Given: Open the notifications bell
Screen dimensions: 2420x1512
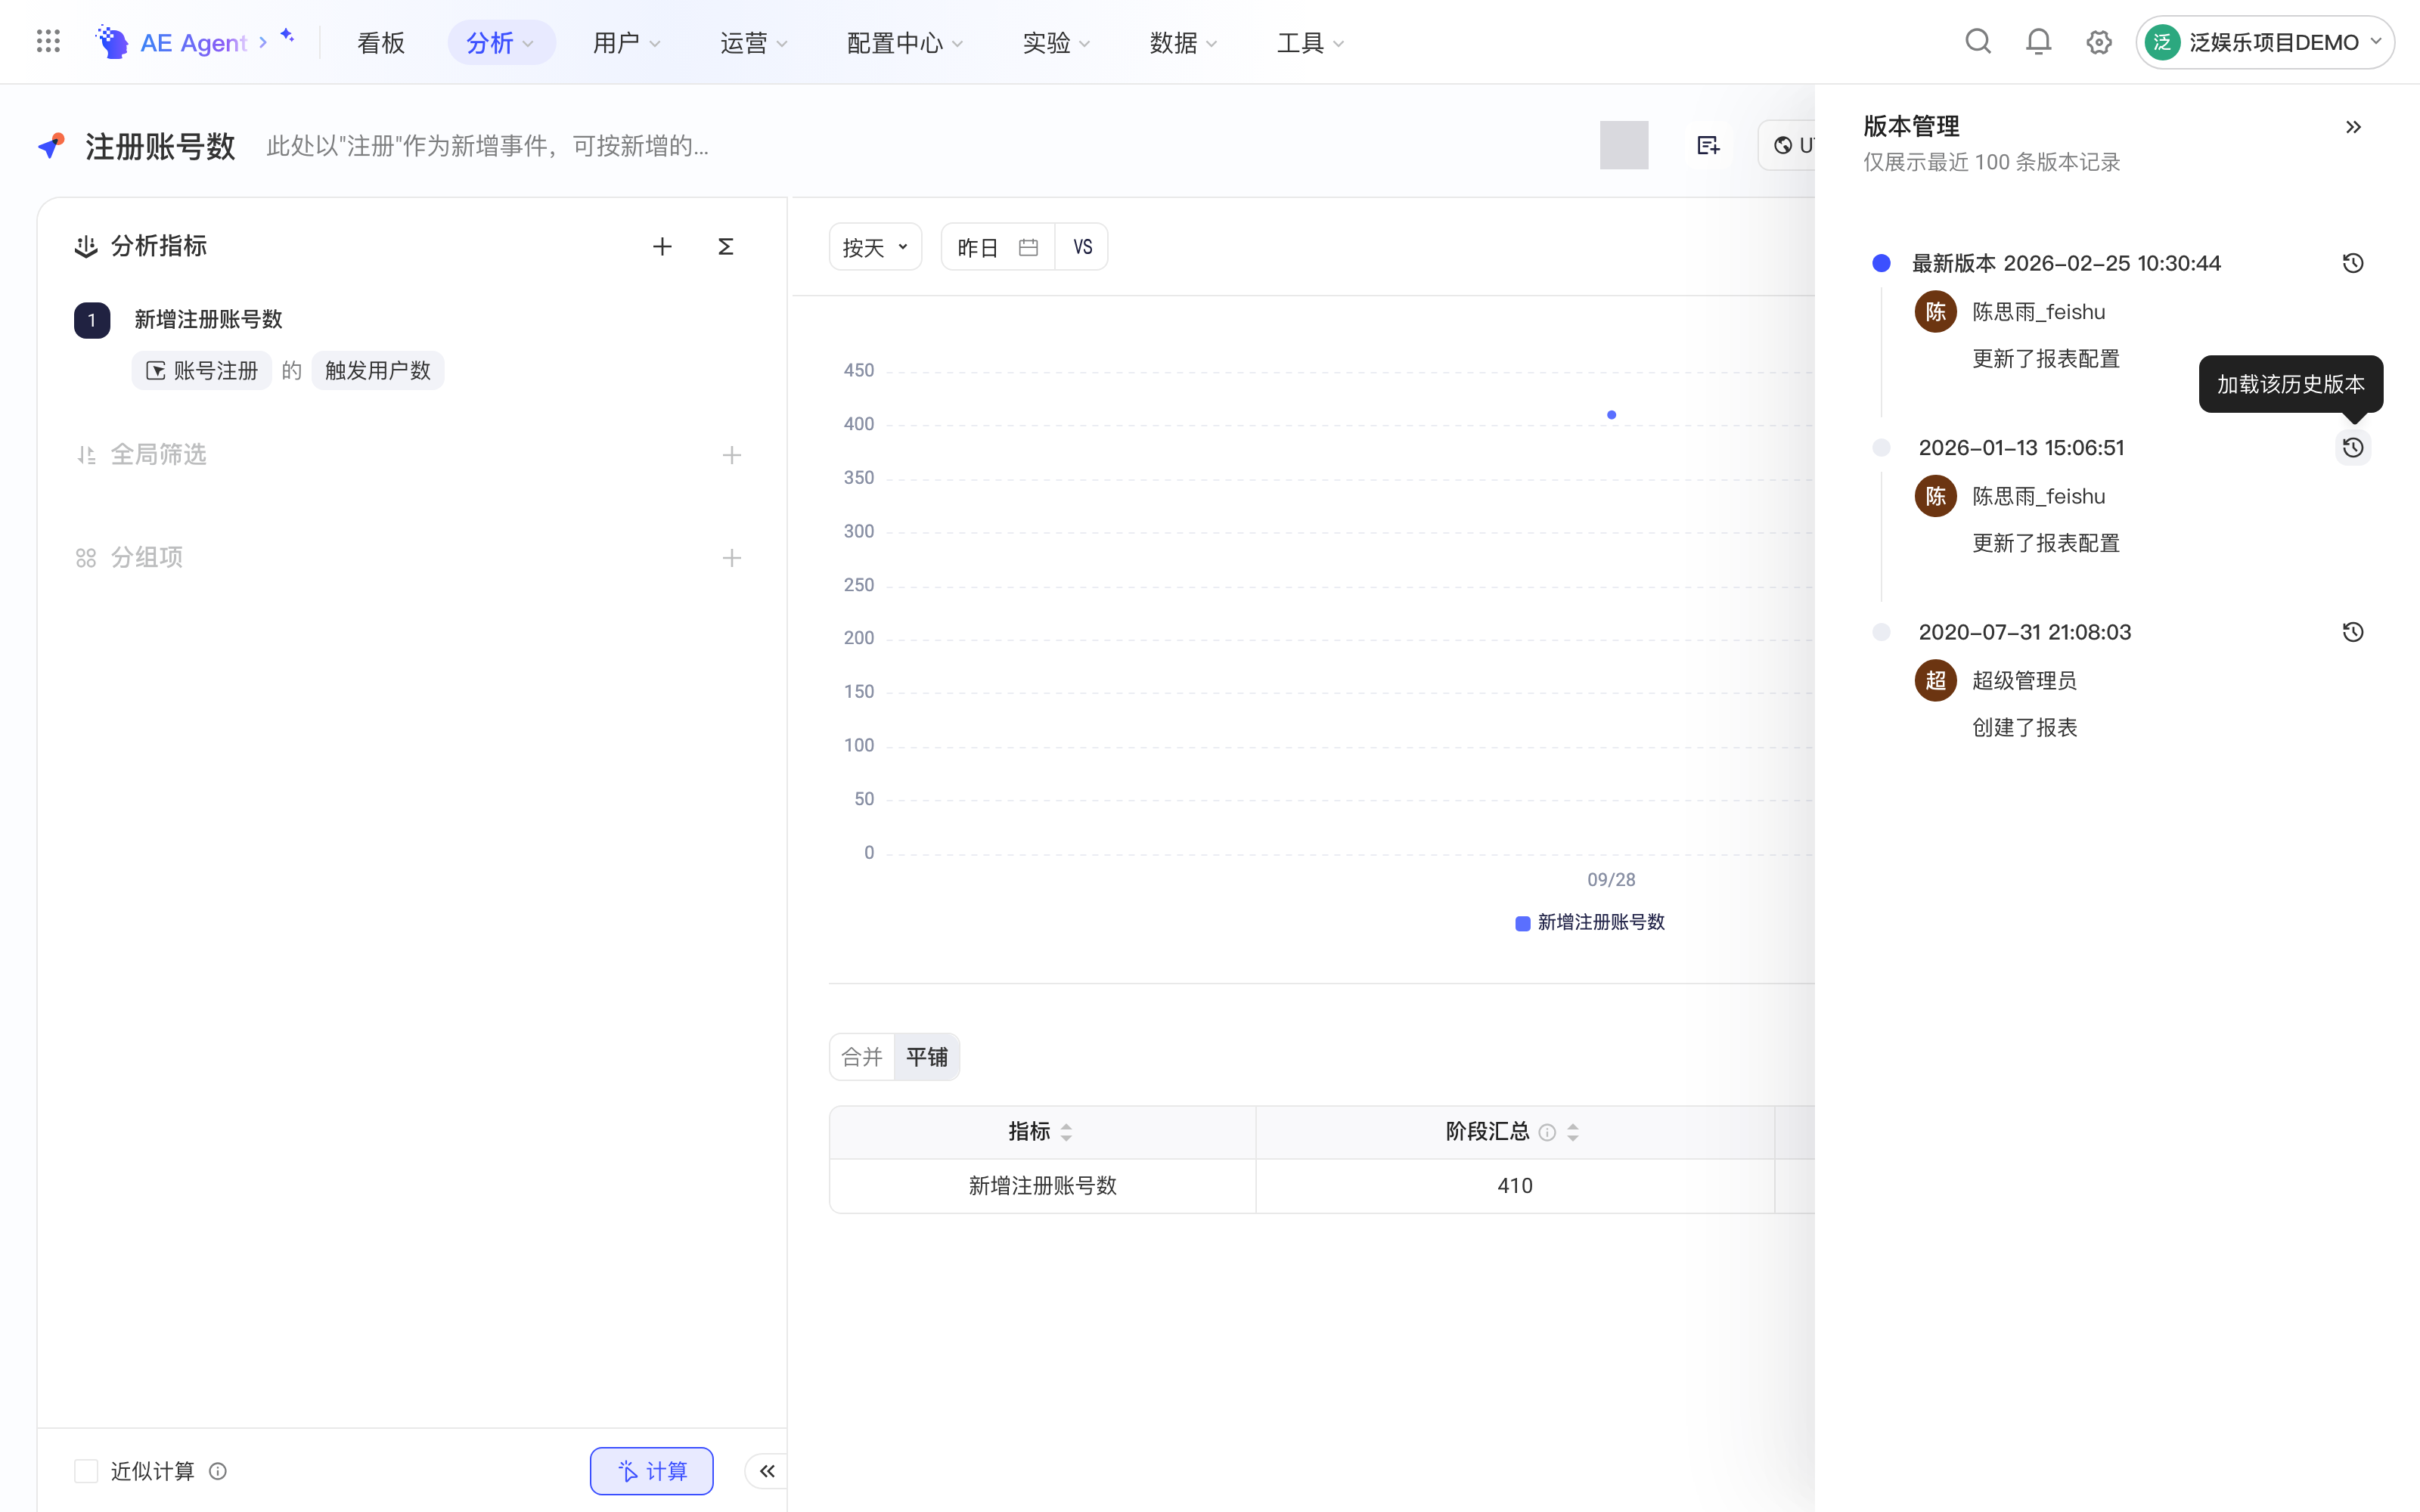Looking at the screenshot, I should 2038,41.
